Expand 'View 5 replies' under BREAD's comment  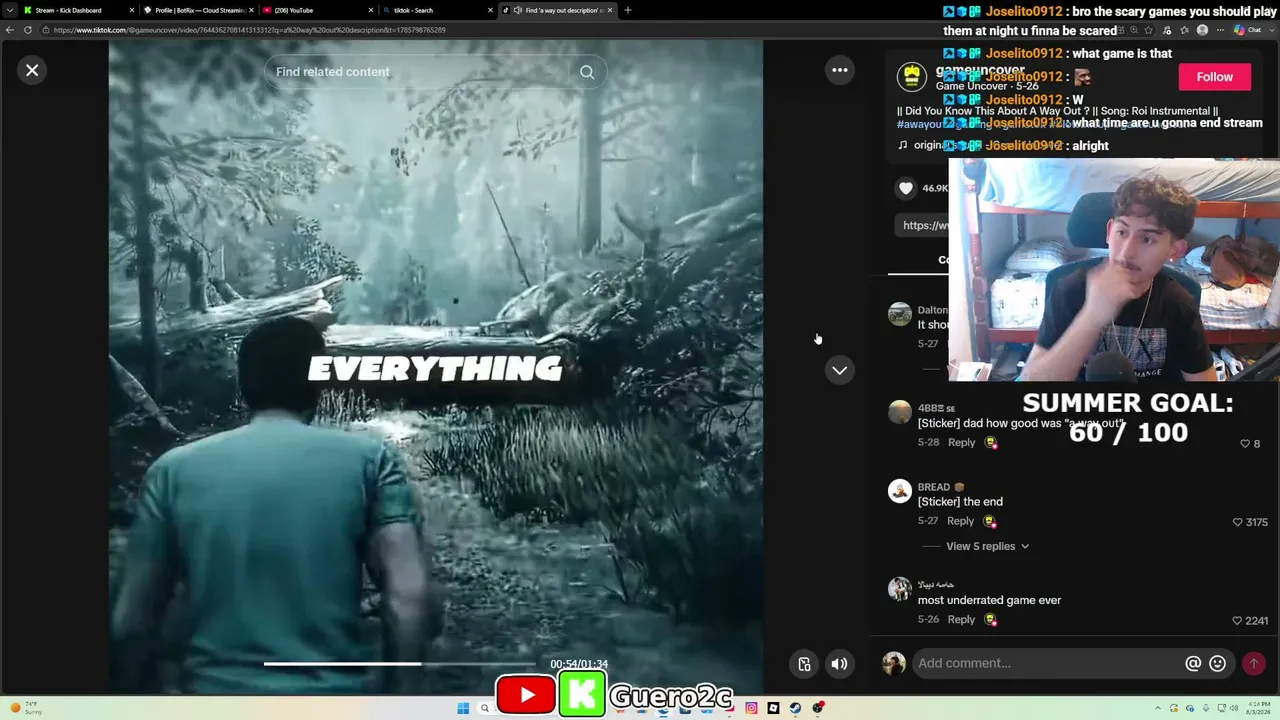[x=987, y=546]
